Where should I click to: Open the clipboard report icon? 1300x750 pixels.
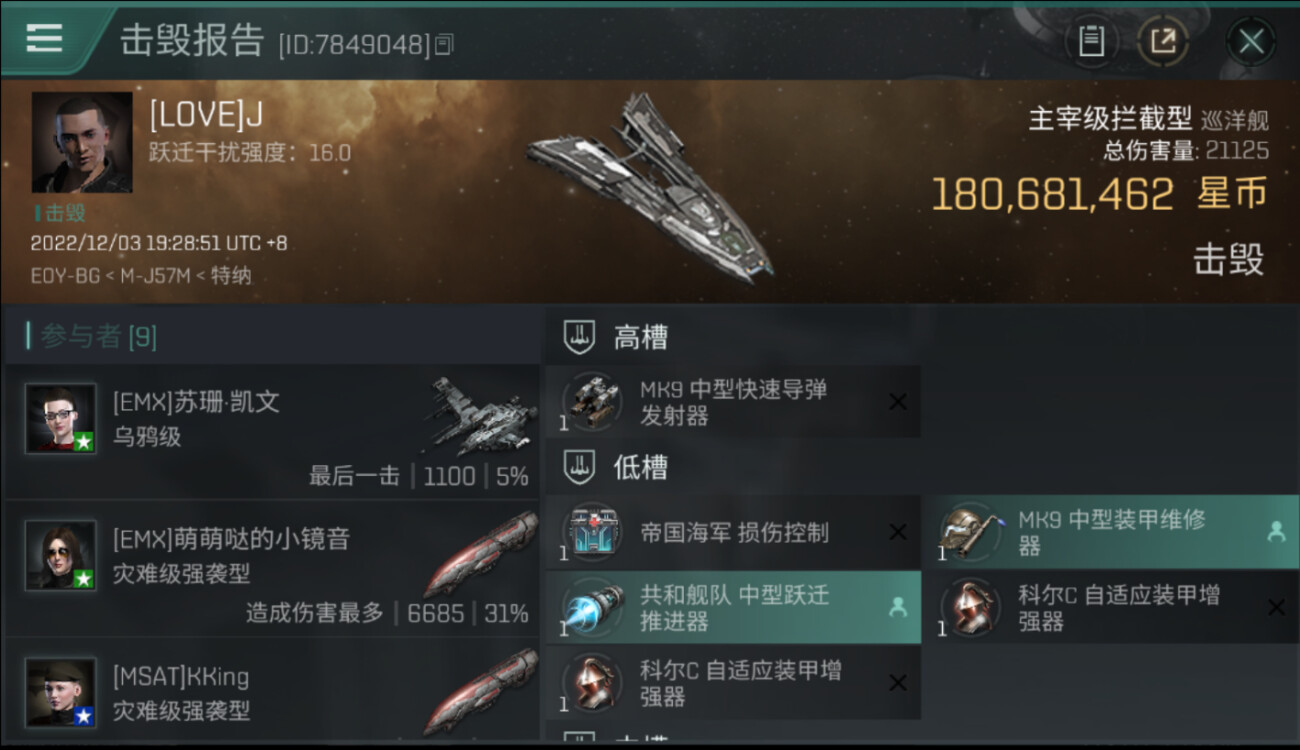click(1091, 42)
